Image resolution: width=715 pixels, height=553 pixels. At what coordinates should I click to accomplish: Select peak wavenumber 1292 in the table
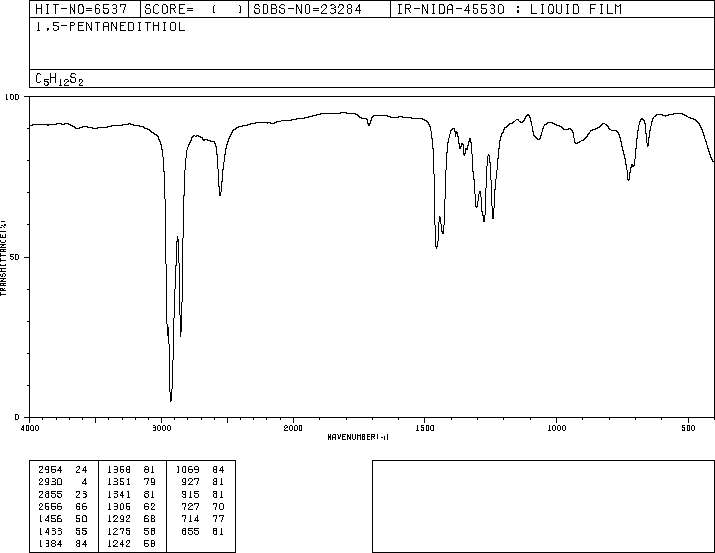point(119,519)
